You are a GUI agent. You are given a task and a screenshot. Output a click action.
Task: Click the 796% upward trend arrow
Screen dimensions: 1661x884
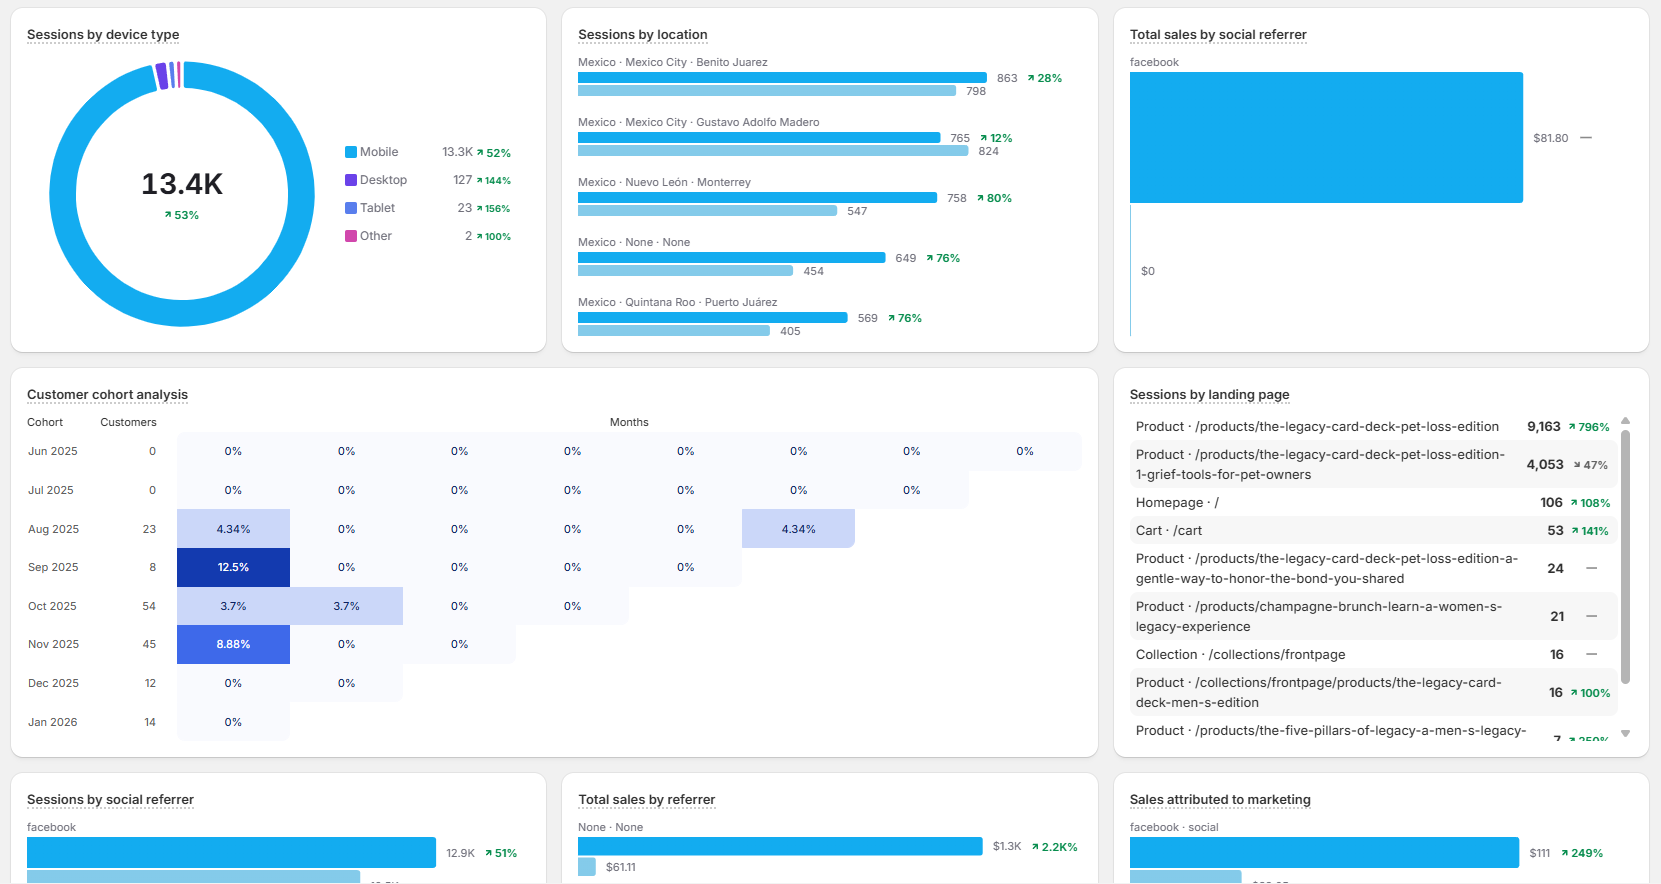[x=1572, y=427]
